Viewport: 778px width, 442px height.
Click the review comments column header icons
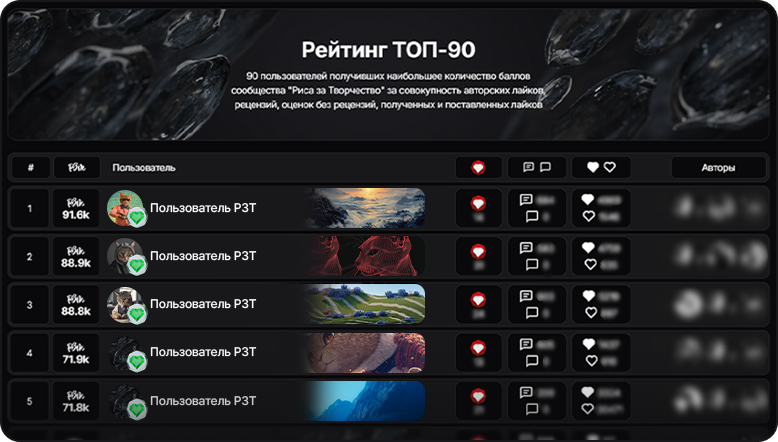[537, 168]
